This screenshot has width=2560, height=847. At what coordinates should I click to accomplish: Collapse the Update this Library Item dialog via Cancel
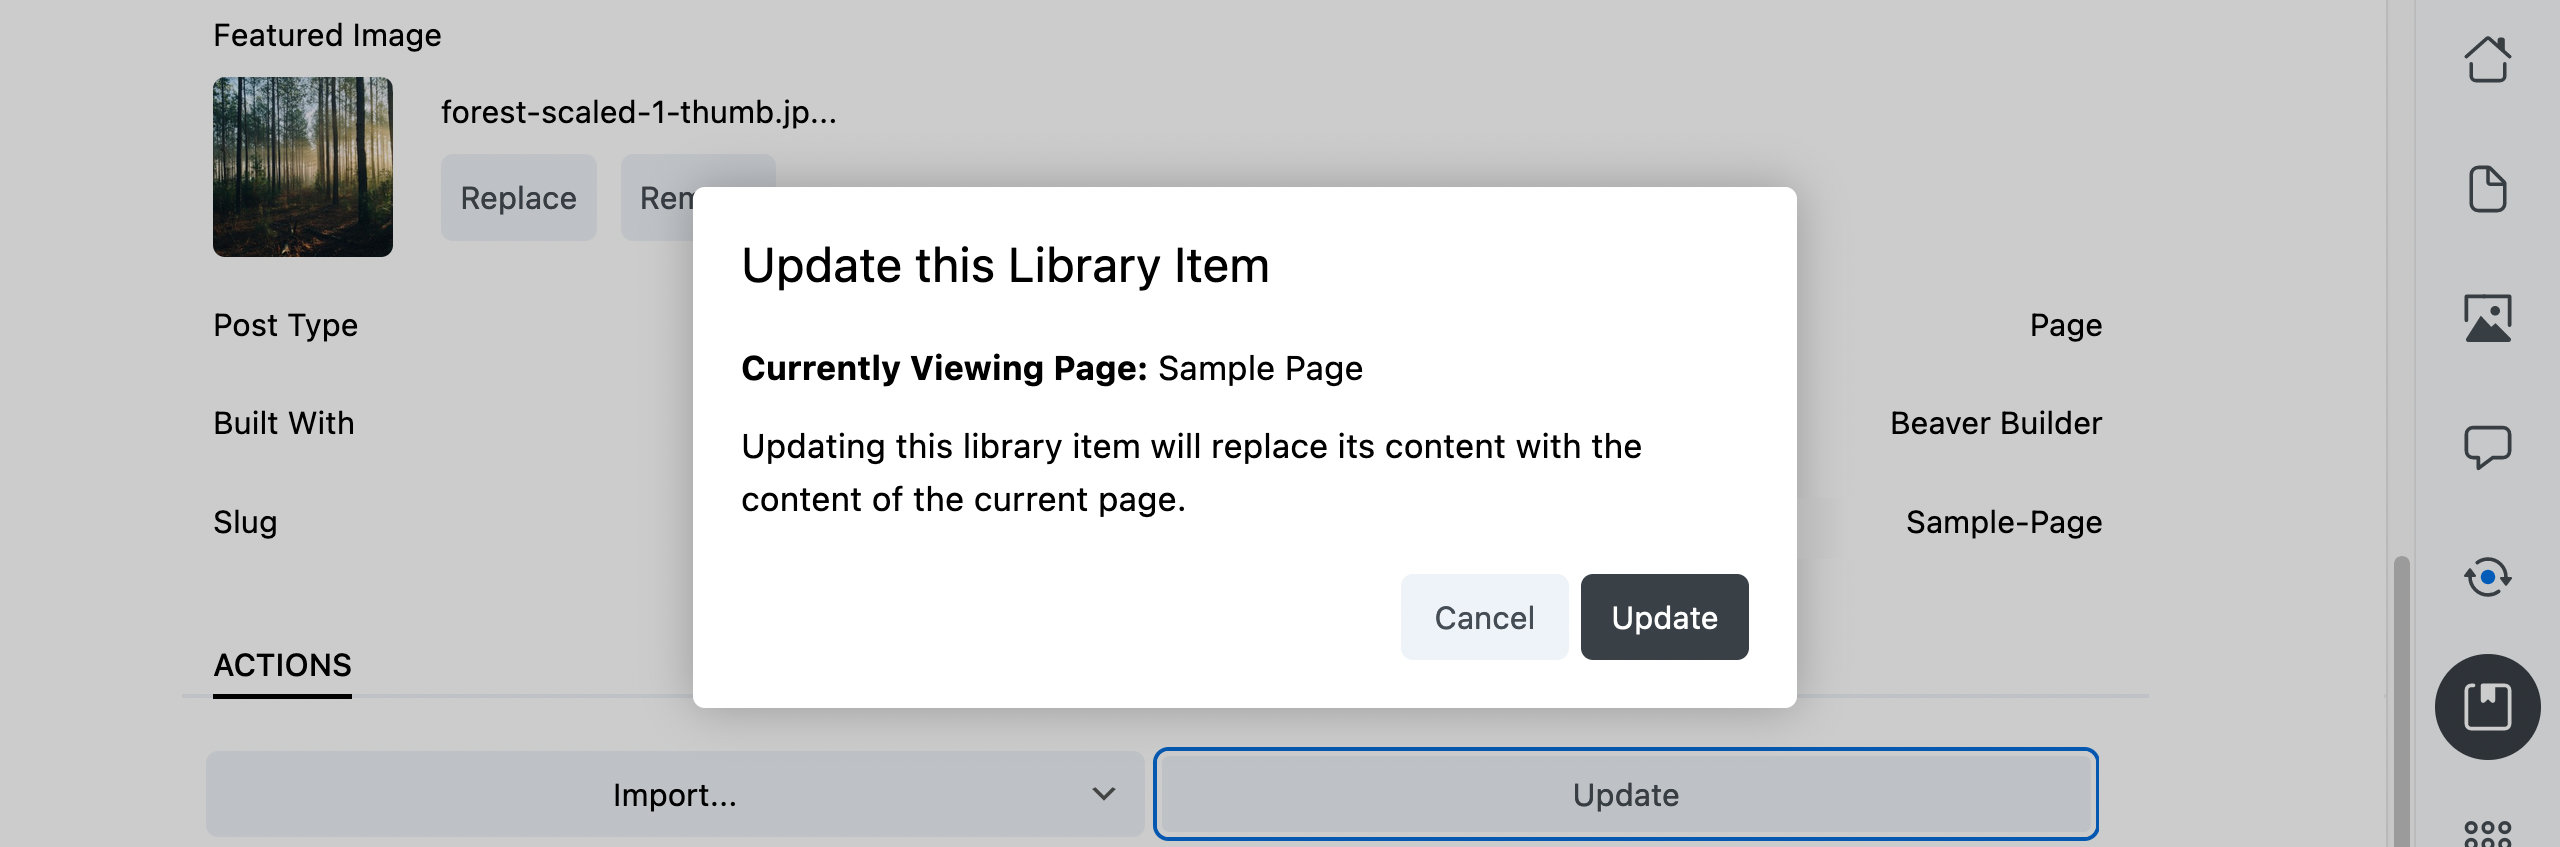coord(1484,617)
